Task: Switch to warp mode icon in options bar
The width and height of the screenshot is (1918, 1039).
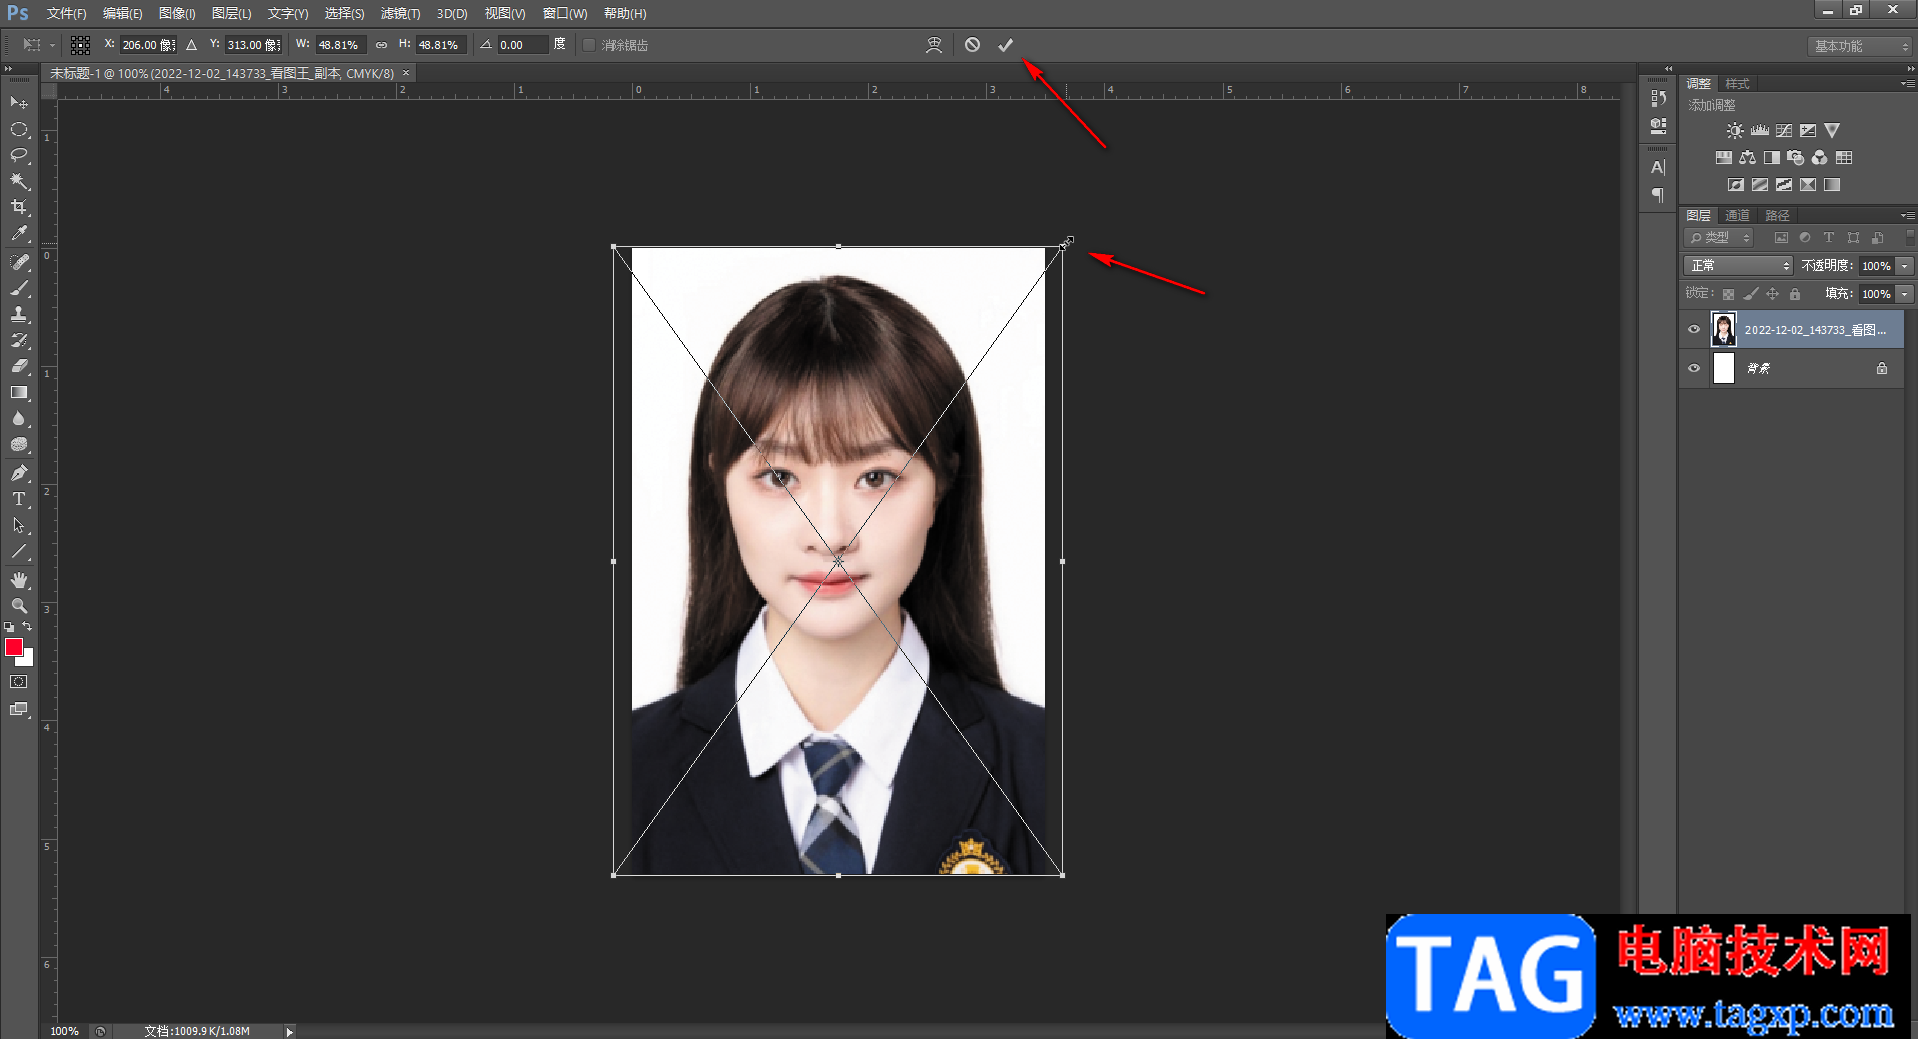Action: pyautogui.click(x=934, y=45)
